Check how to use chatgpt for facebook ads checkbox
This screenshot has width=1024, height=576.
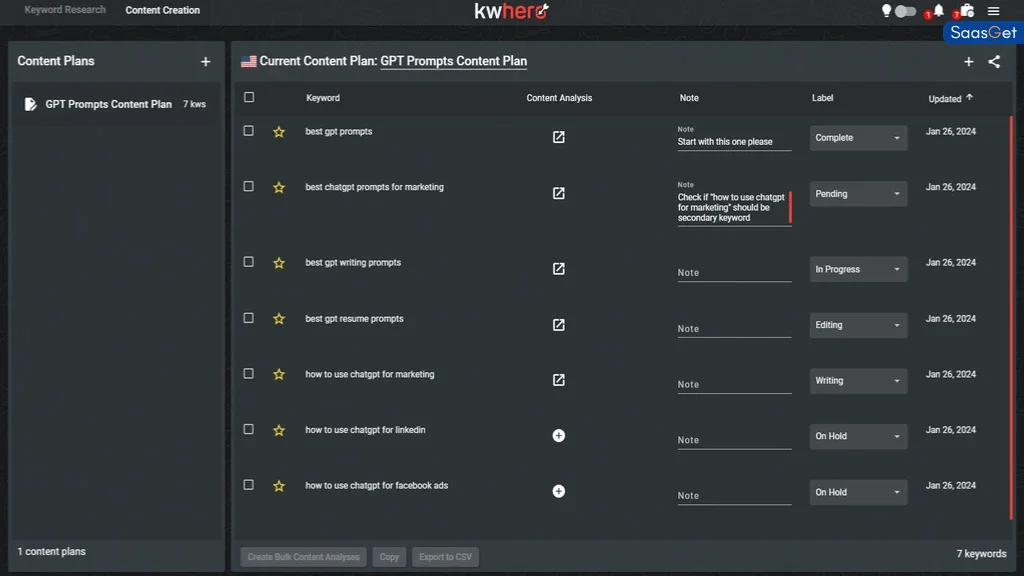(249, 485)
